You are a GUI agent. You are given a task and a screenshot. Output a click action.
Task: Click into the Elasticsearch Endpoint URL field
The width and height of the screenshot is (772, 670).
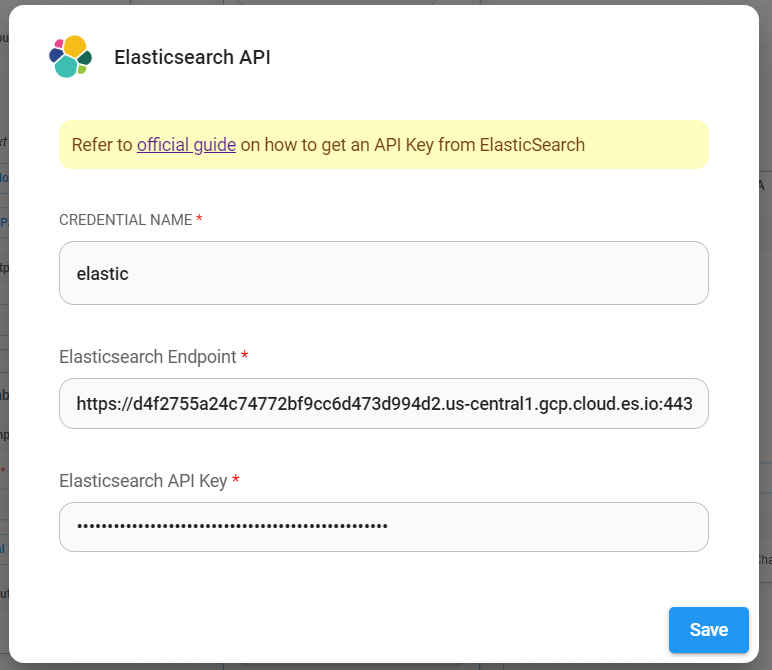(x=384, y=403)
